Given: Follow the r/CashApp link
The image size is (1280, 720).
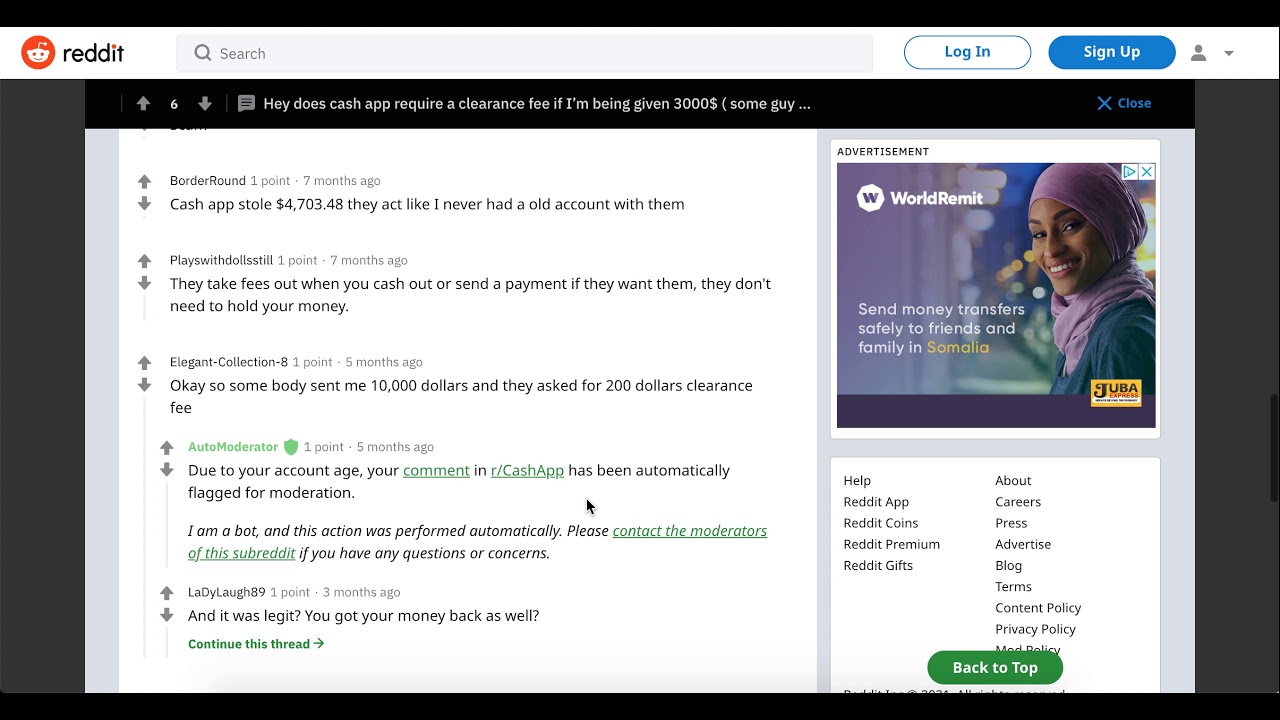Looking at the screenshot, I should pyautogui.click(x=527, y=470).
